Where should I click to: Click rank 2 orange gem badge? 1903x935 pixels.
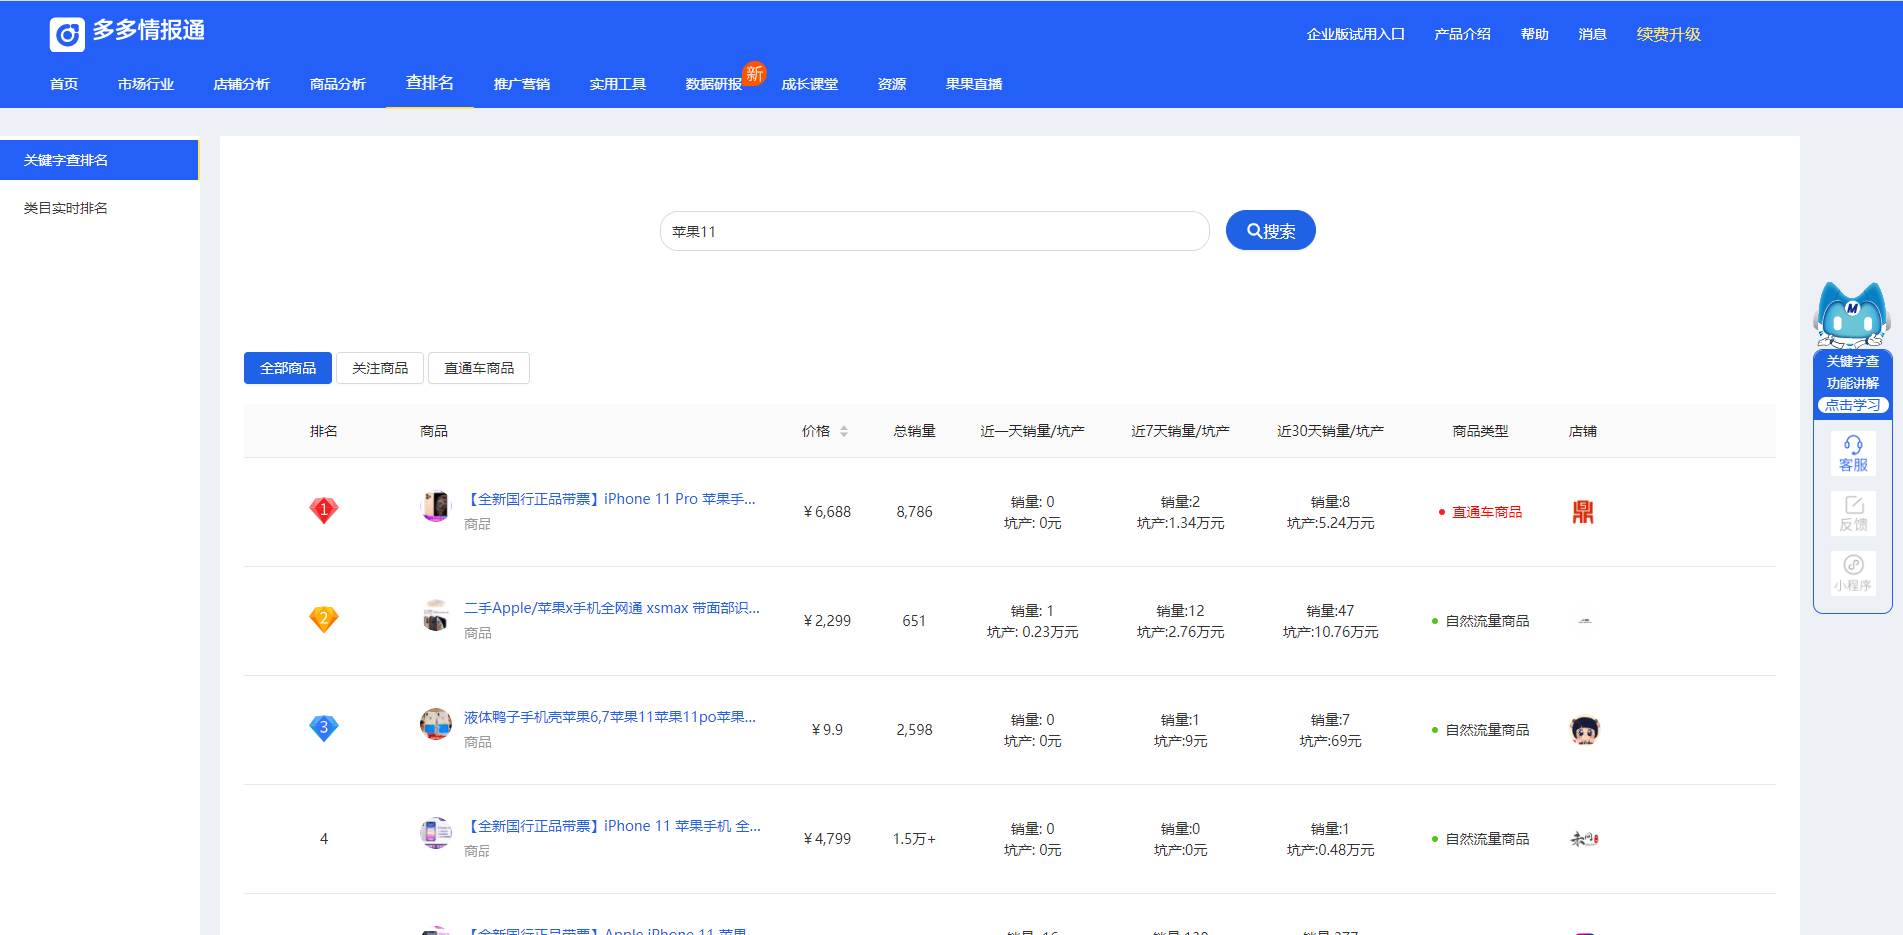[324, 620]
